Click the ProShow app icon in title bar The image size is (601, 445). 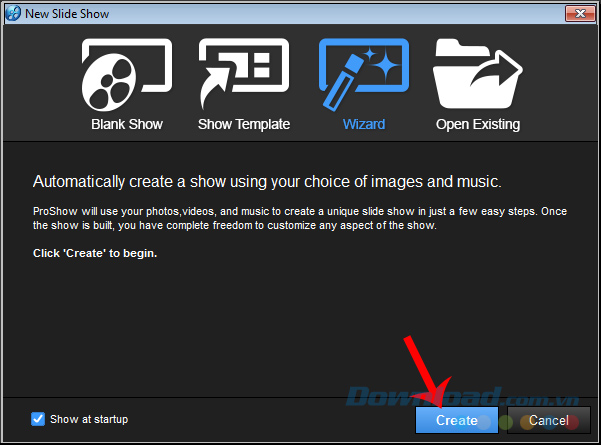pos(13,14)
